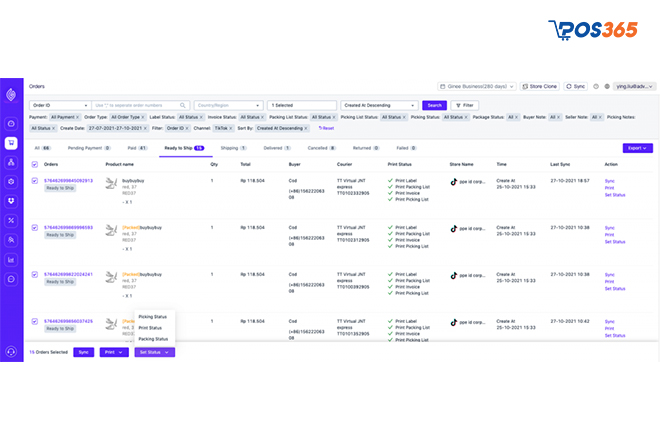This screenshot has height=440, width=660.
Task: Open the dashboard icon in the sidebar
Action: 11,123
